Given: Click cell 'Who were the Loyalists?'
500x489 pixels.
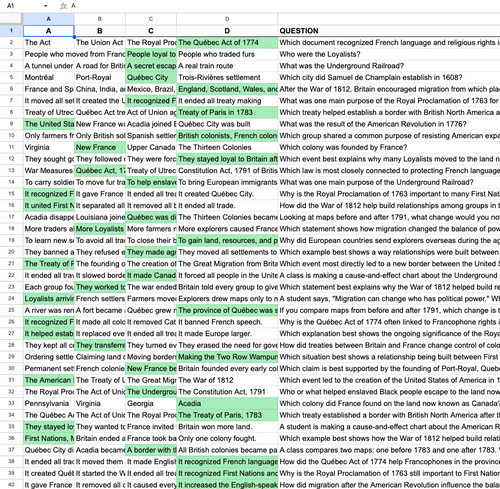Looking at the screenshot, I should (x=389, y=54).
